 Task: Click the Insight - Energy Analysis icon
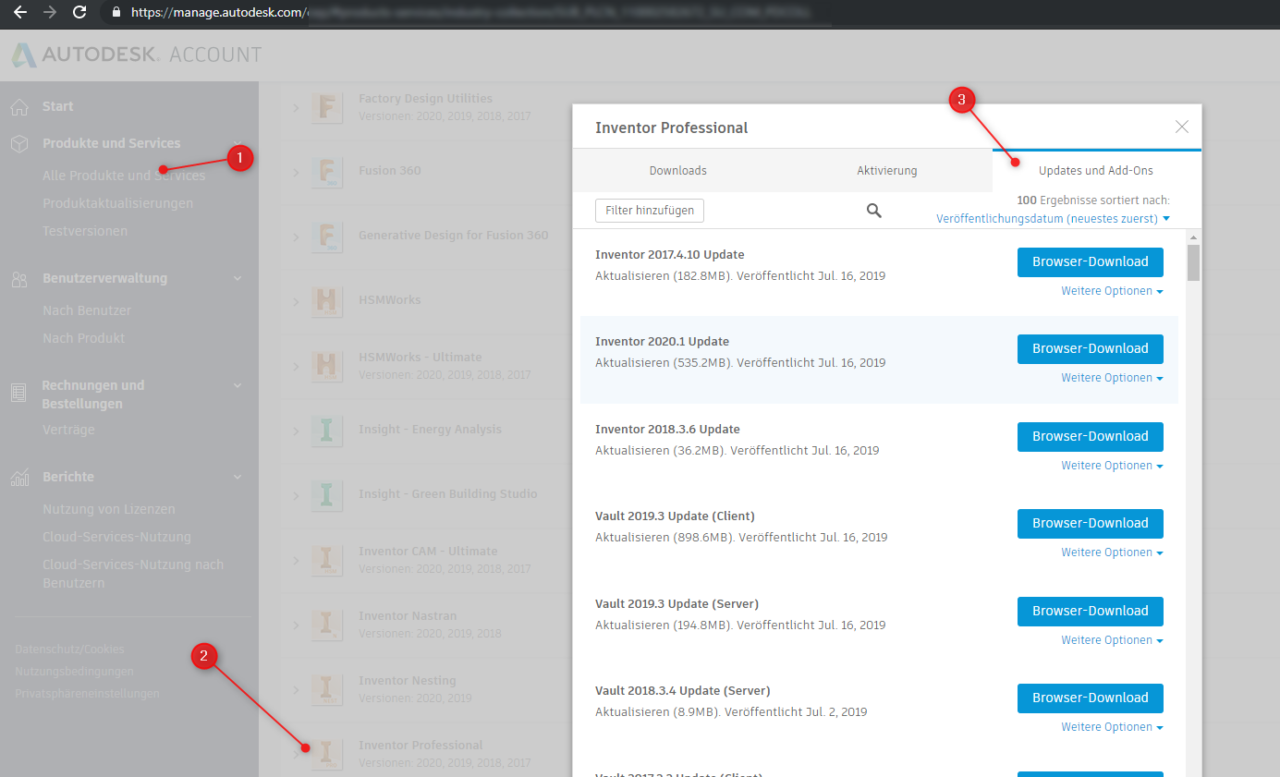click(327, 430)
